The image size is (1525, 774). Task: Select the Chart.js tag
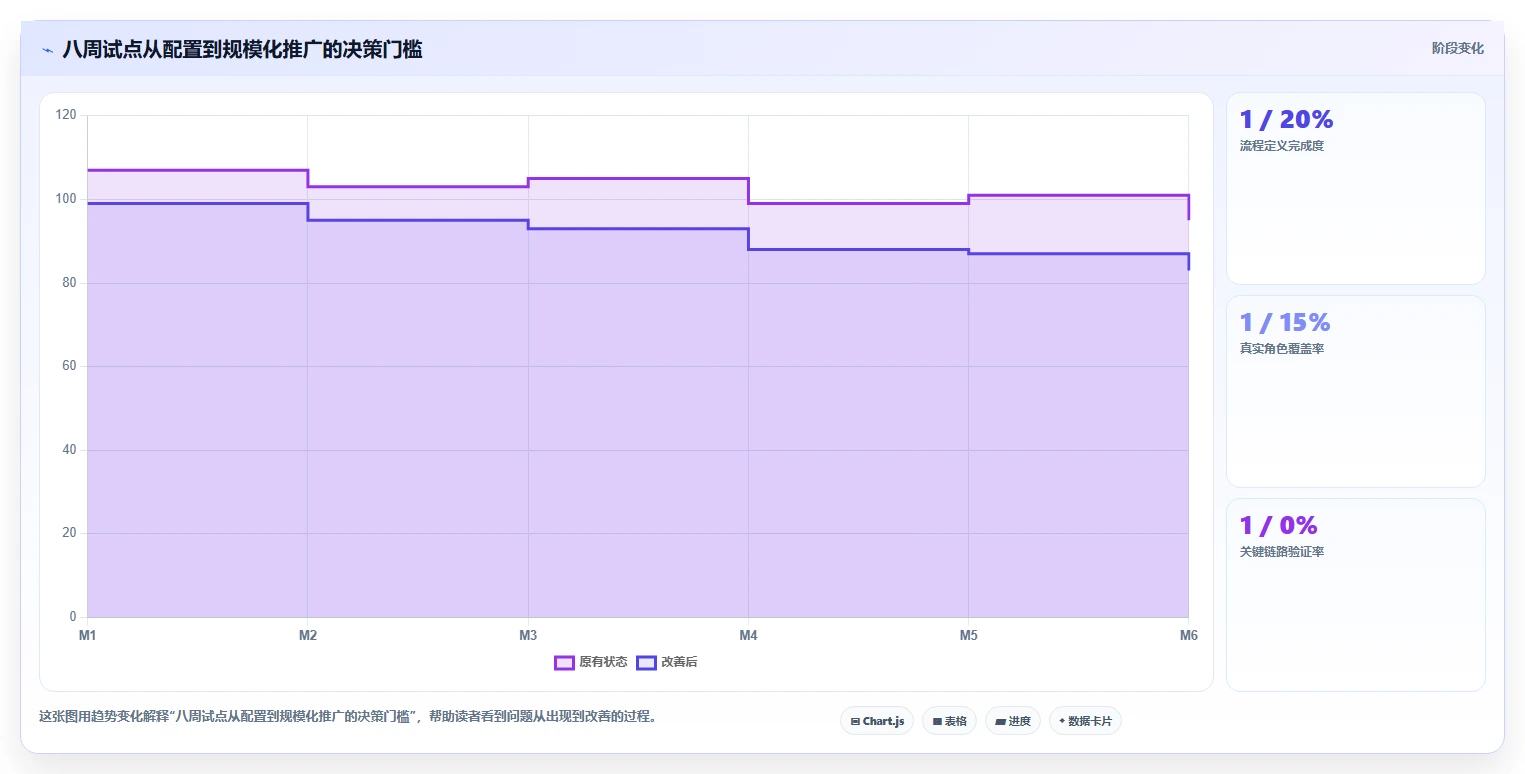(877, 721)
